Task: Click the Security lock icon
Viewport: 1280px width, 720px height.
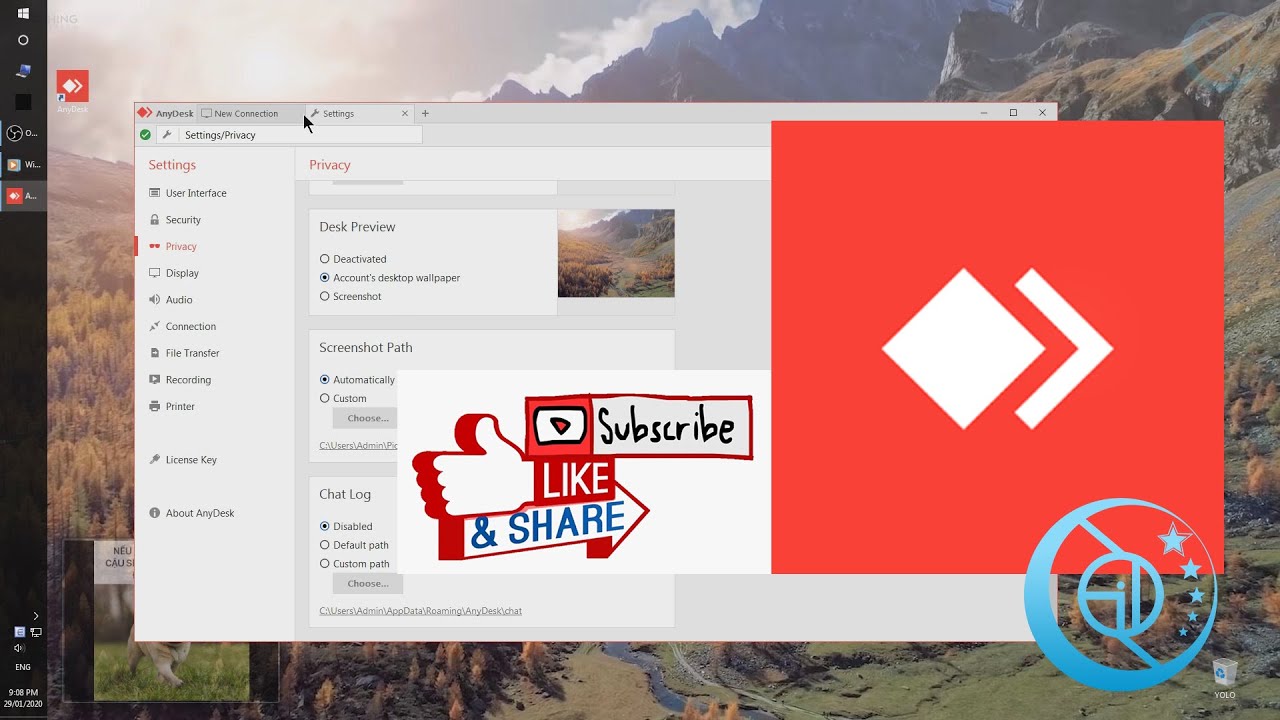Action: [155, 219]
